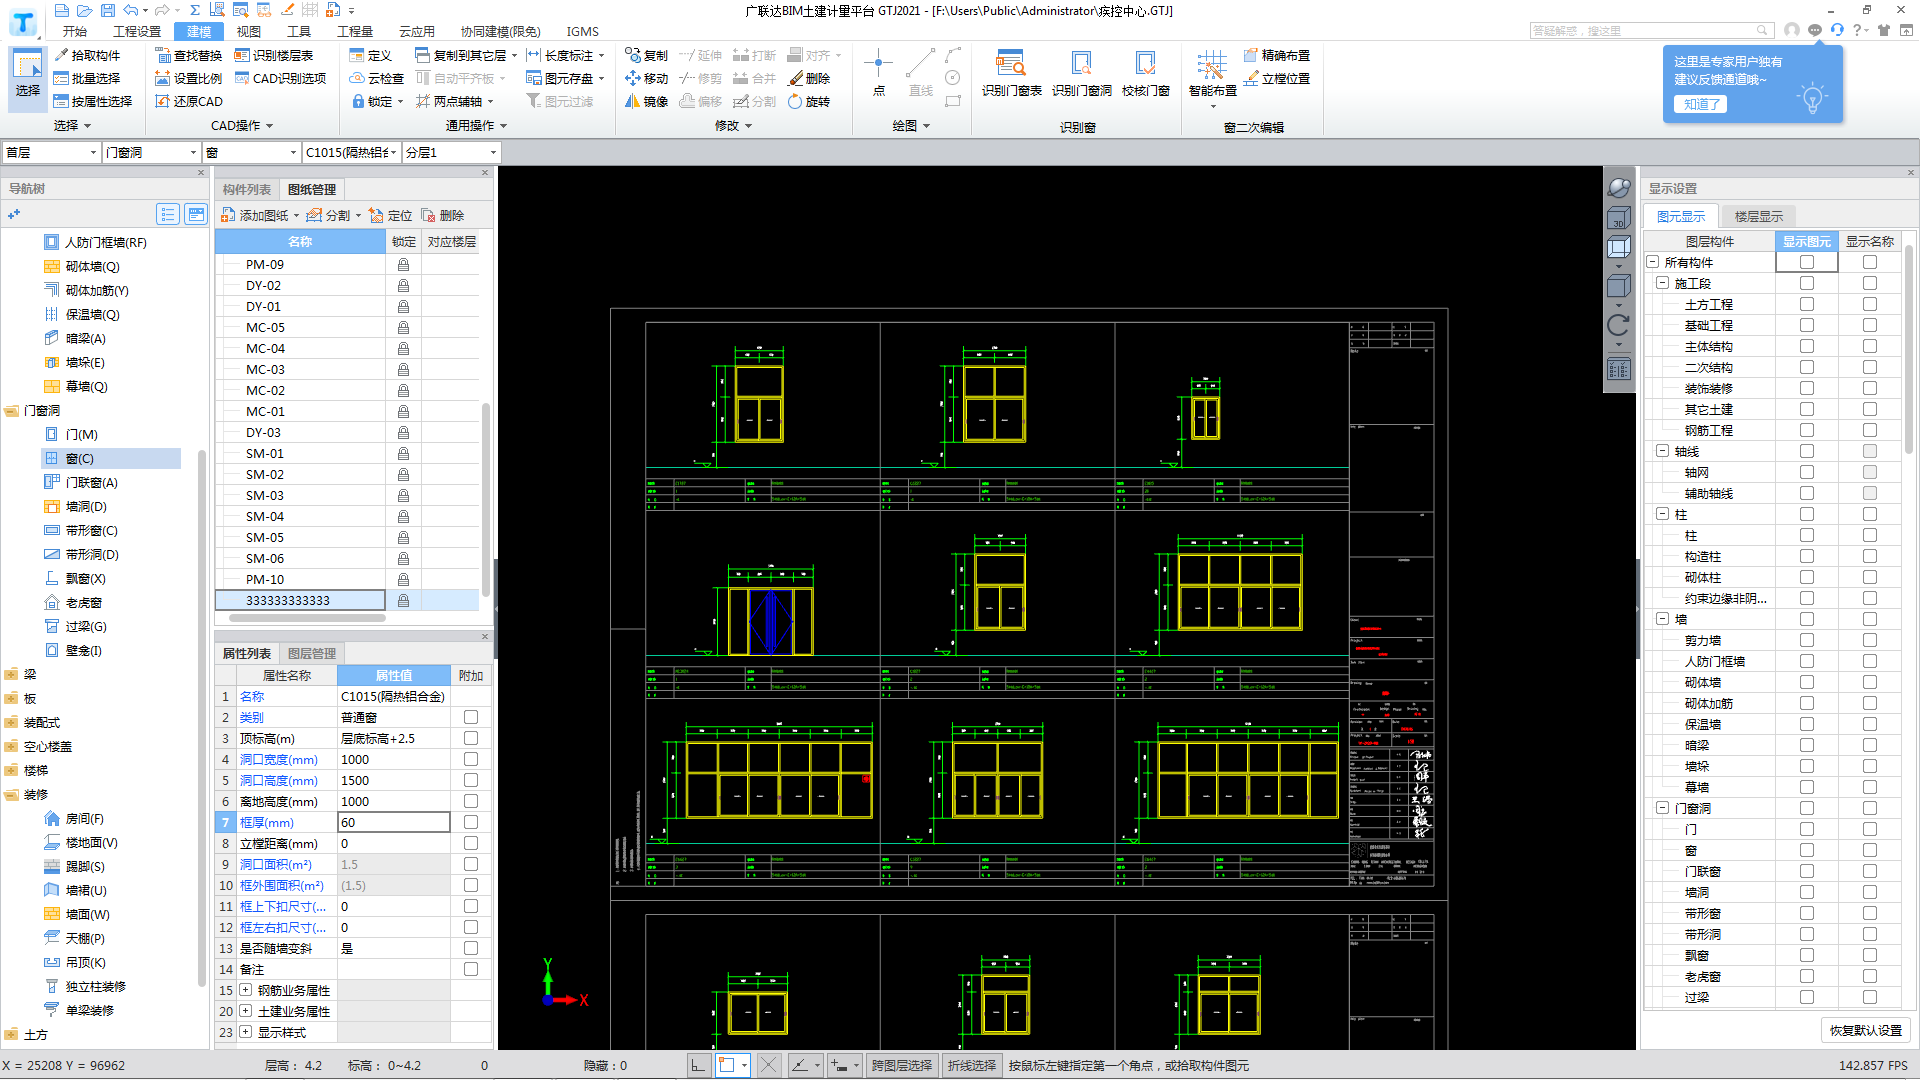Click 恢复默认设置 button
The height and width of the screenshot is (1080, 1920).
1866,1030
